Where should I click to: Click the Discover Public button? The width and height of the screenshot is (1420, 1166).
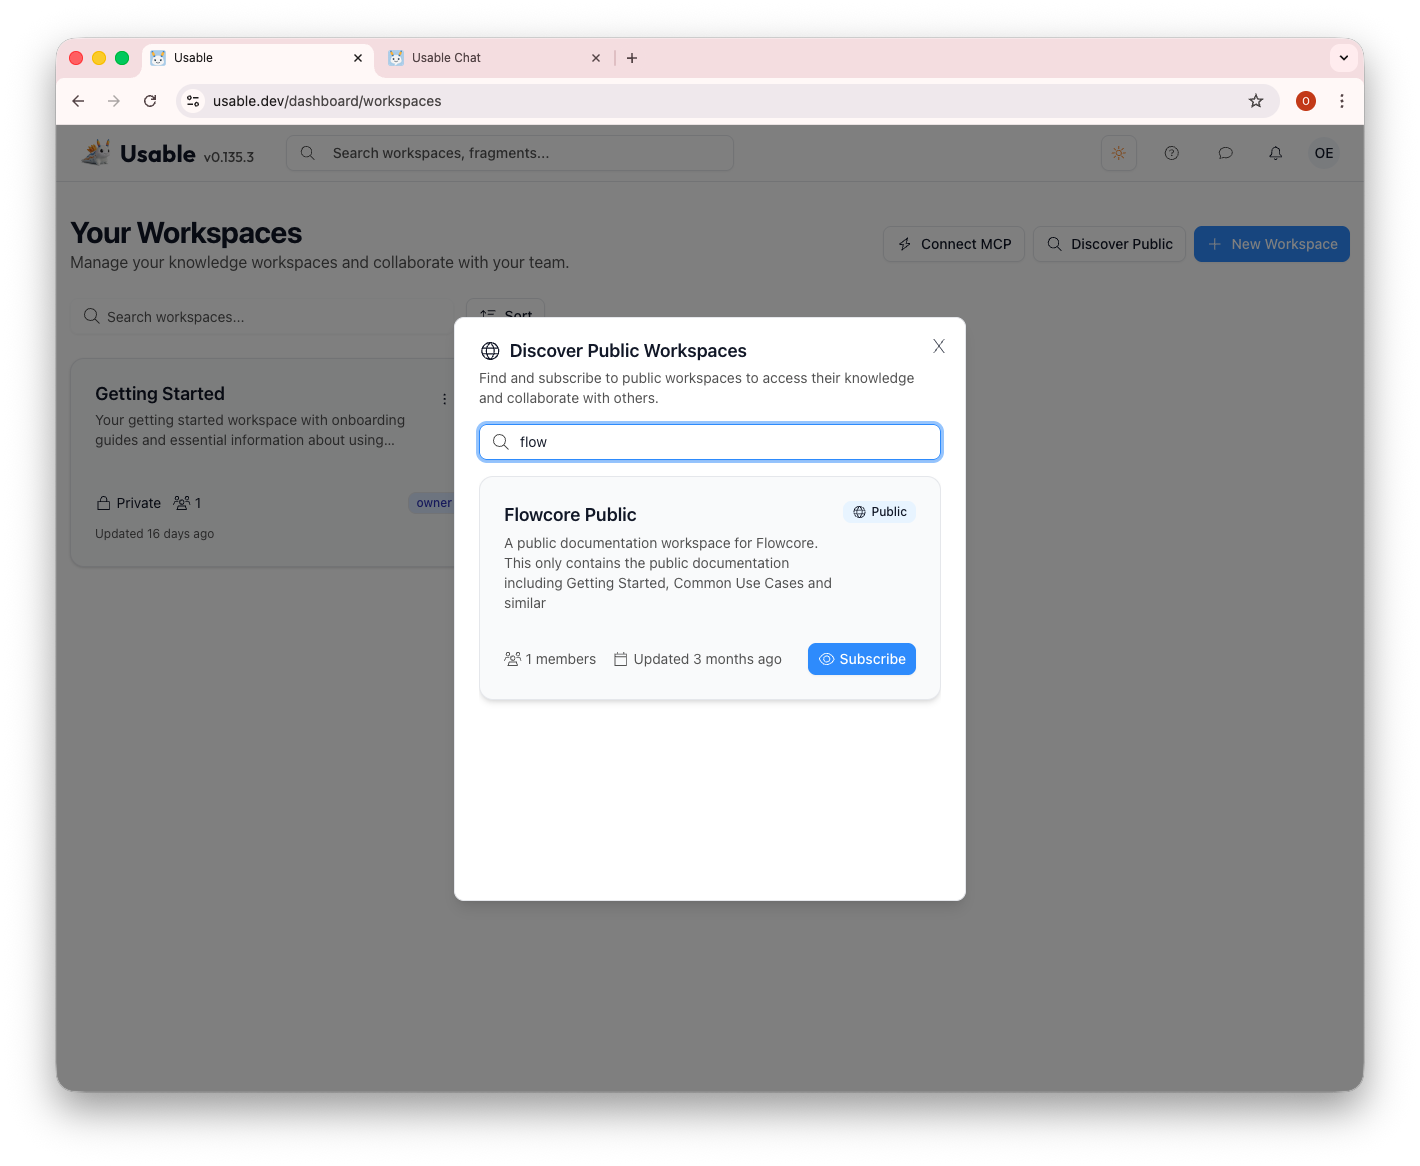pyautogui.click(x=1109, y=244)
